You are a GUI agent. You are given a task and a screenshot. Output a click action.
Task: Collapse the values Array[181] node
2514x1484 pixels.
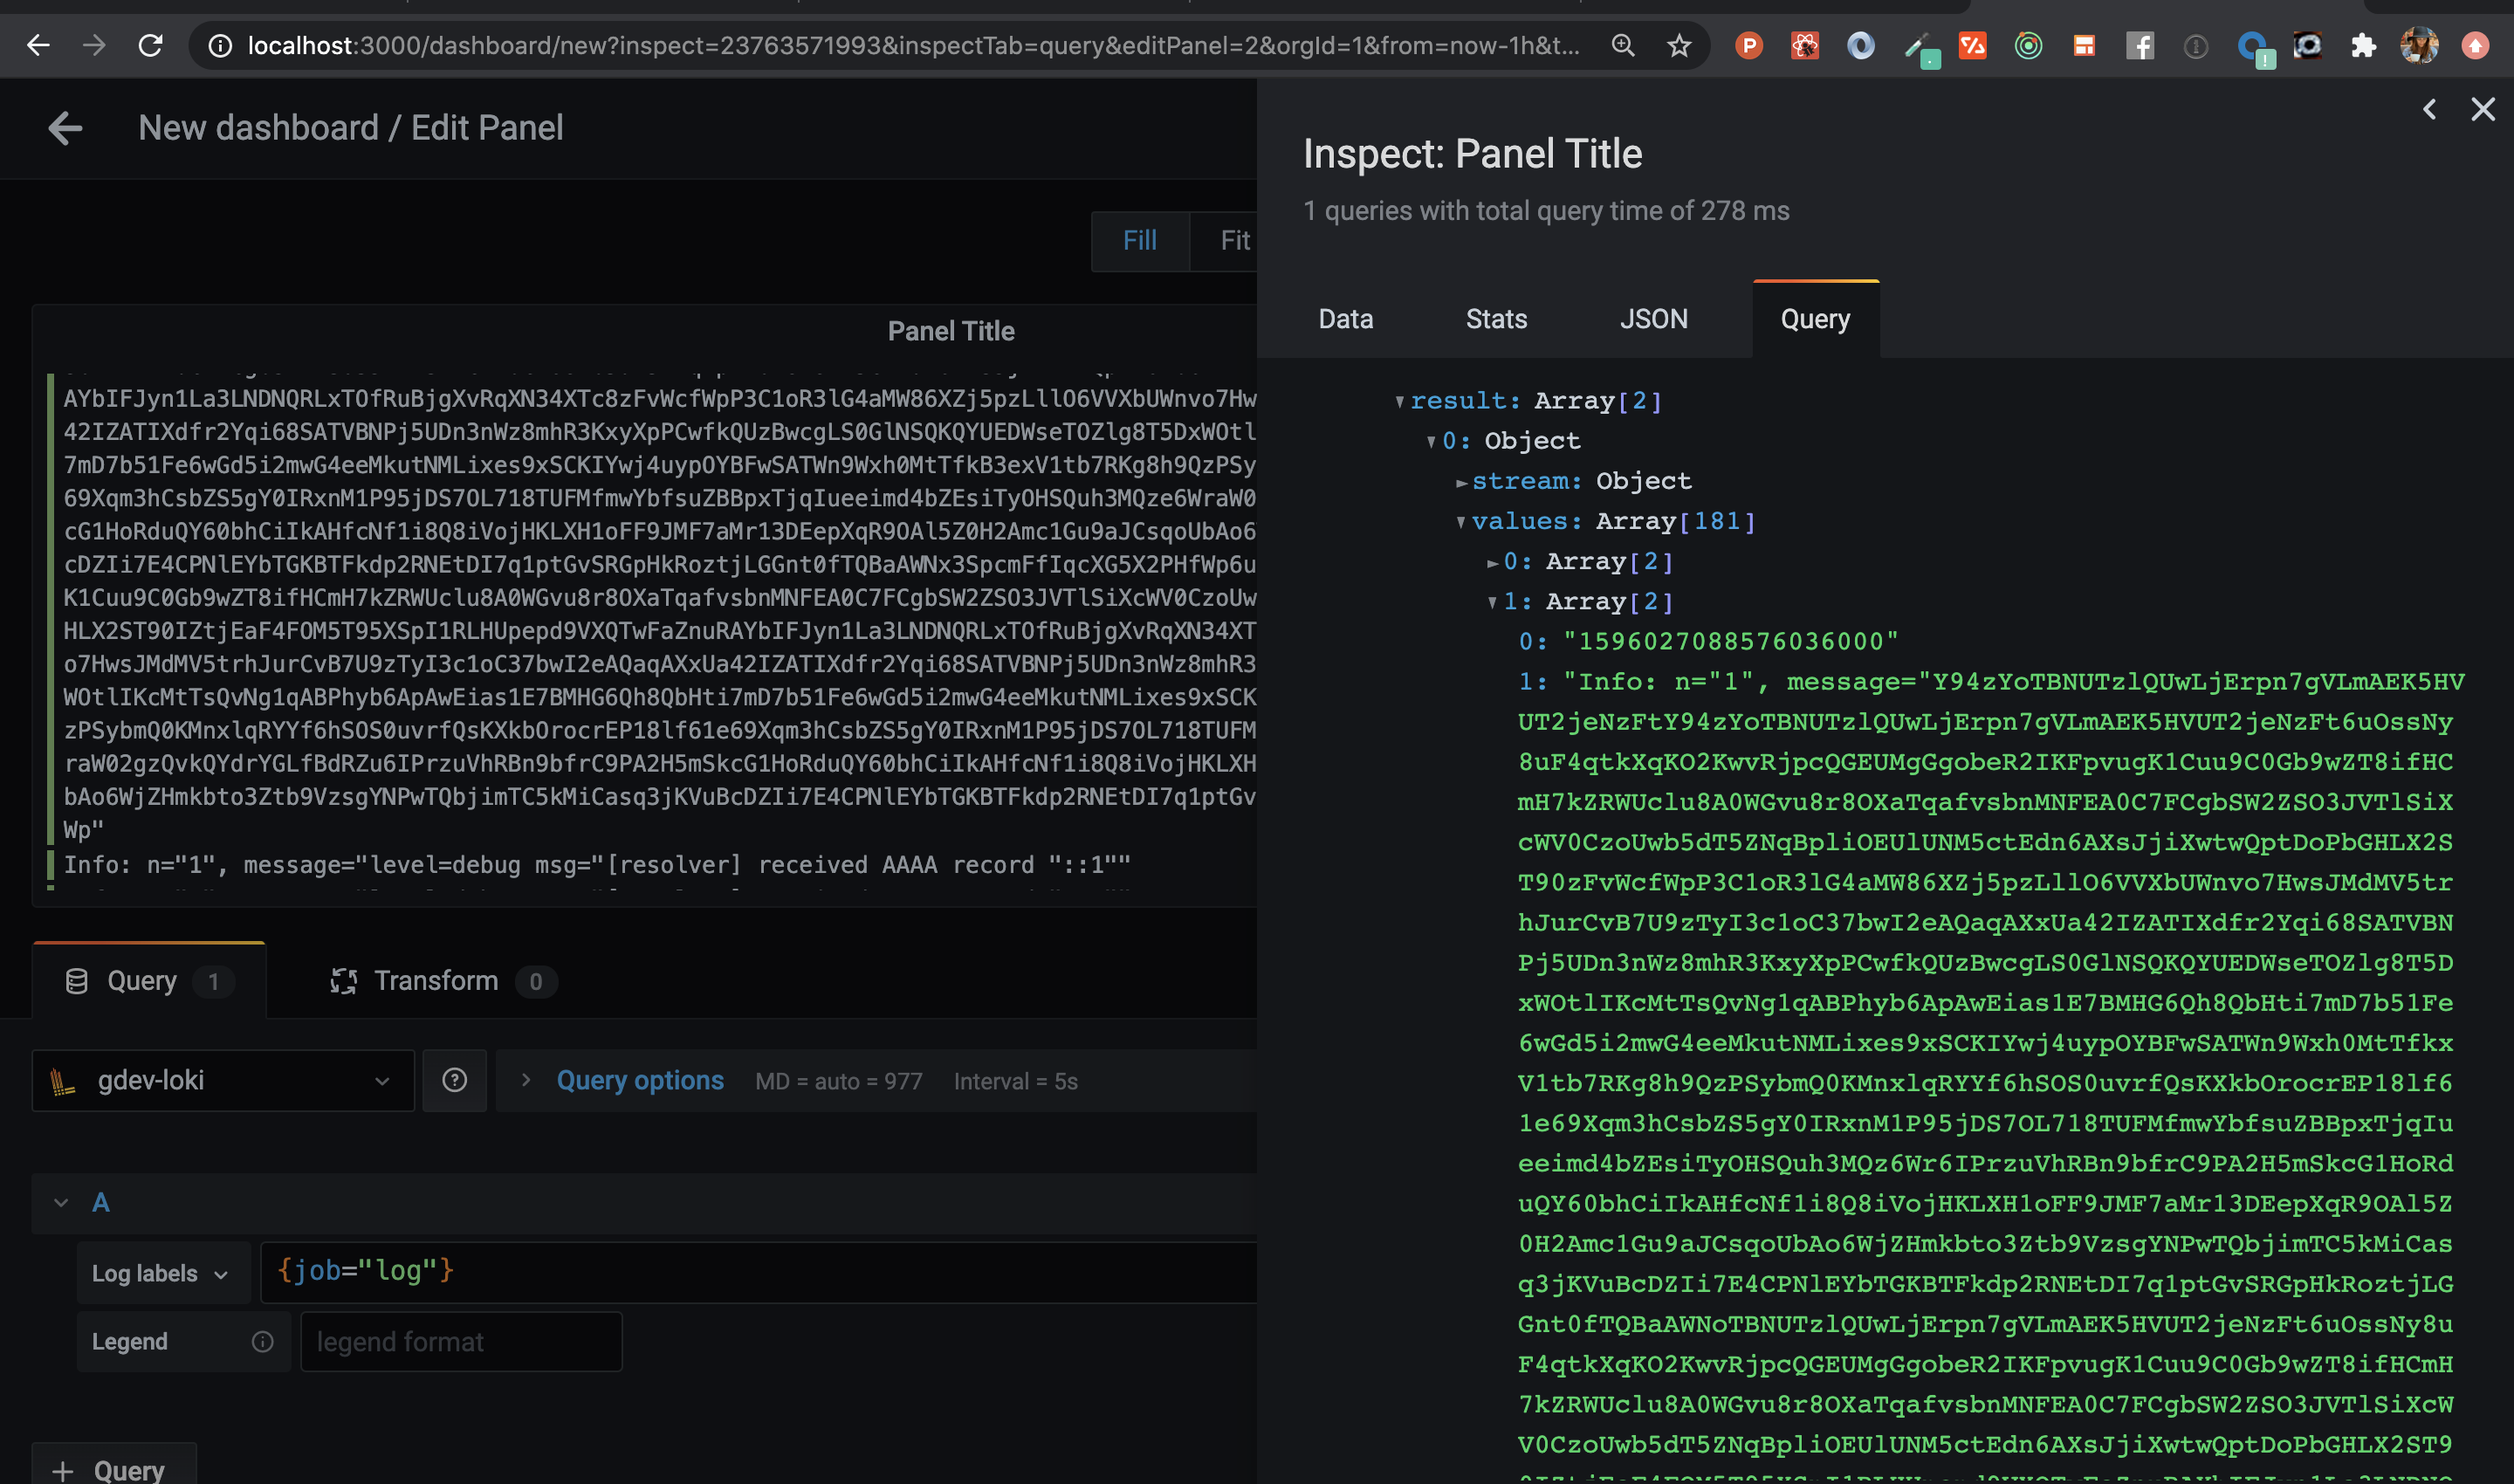click(x=1461, y=522)
